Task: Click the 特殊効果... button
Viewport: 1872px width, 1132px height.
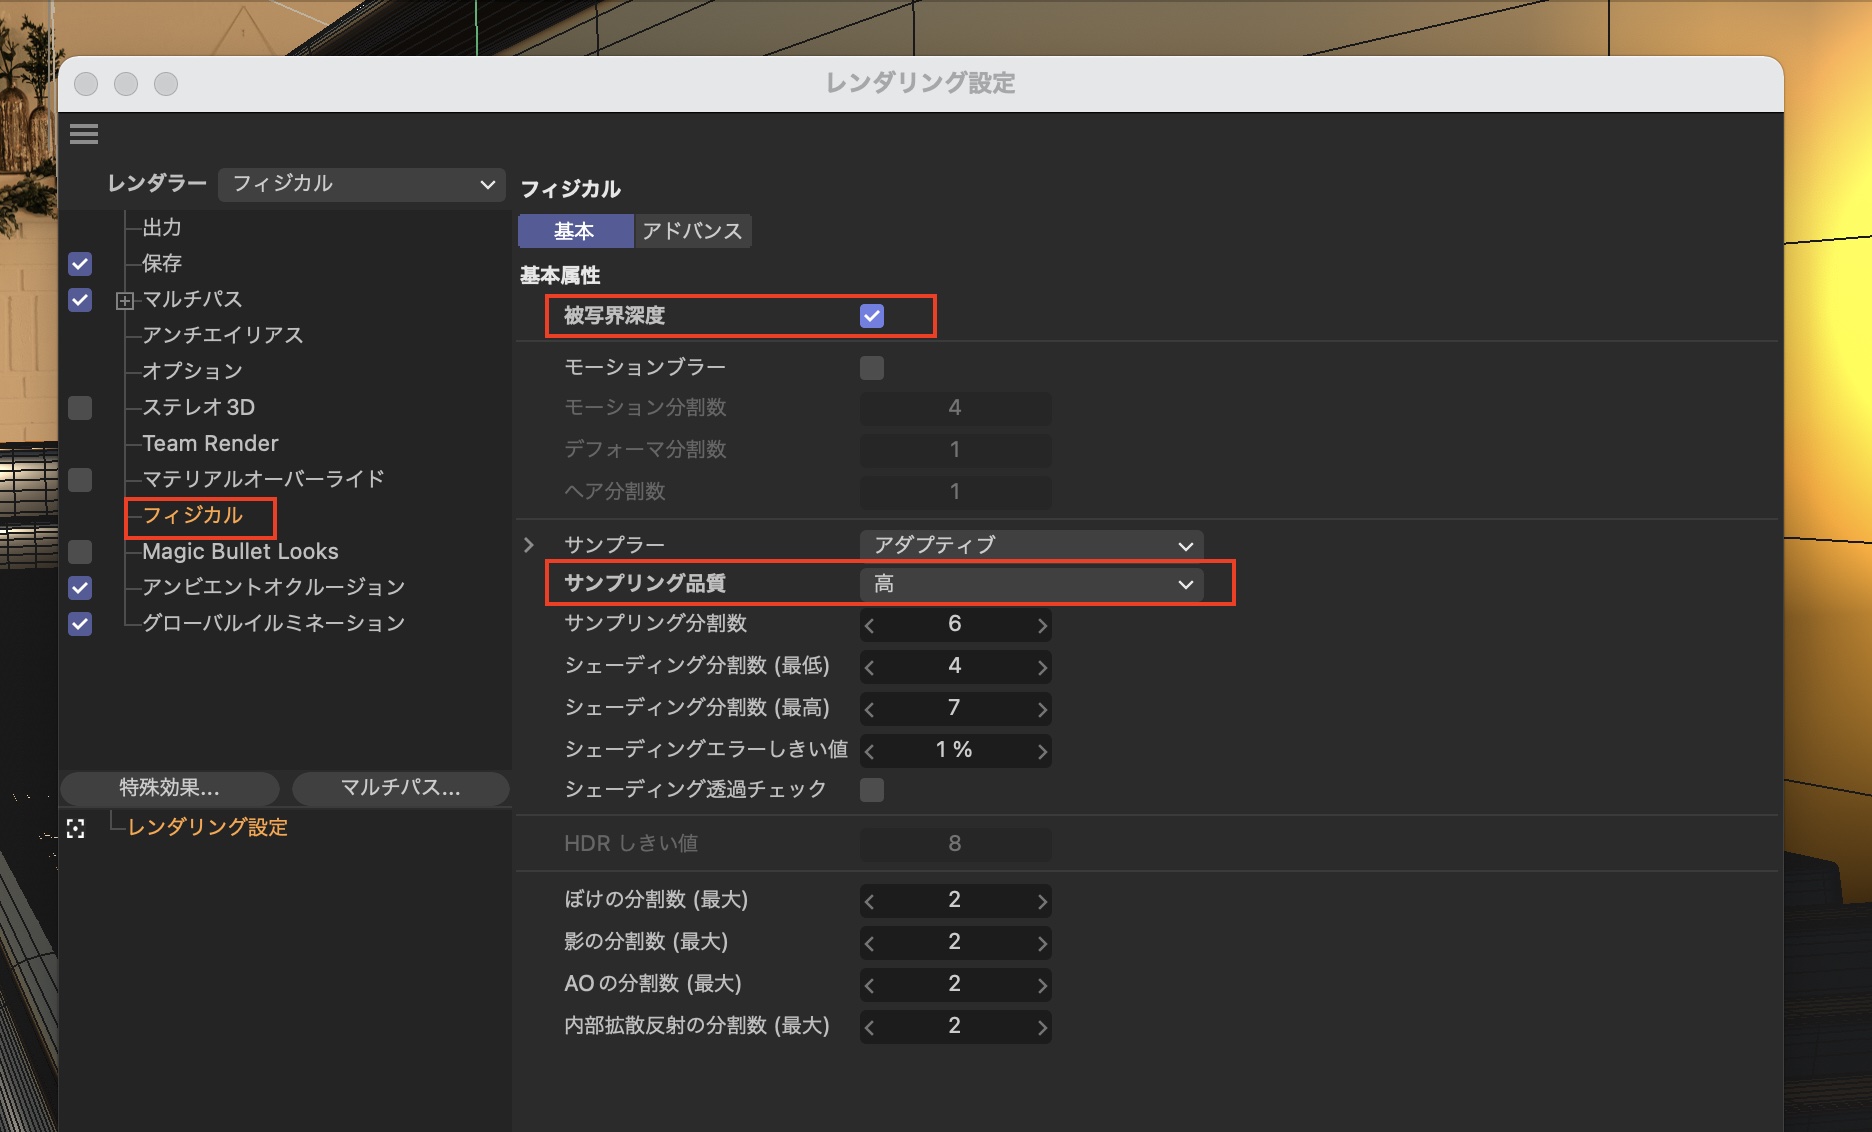Action: [169, 788]
